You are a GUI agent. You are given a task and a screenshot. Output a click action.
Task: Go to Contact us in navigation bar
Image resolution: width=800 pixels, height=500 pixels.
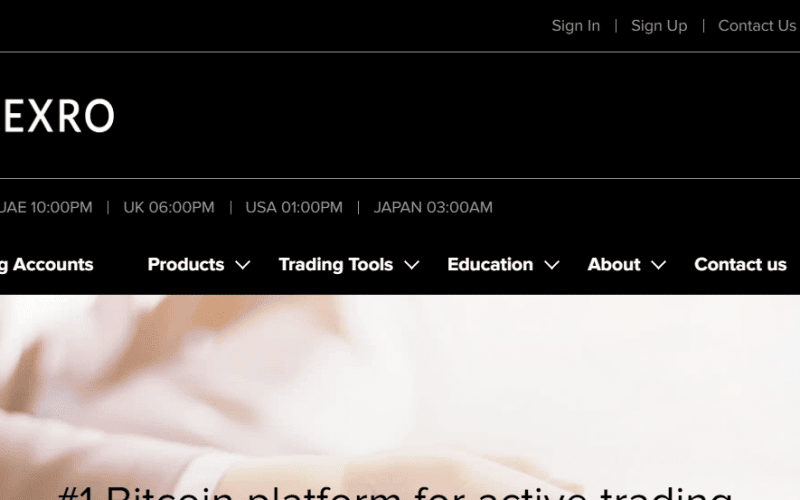click(x=740, y=265)
